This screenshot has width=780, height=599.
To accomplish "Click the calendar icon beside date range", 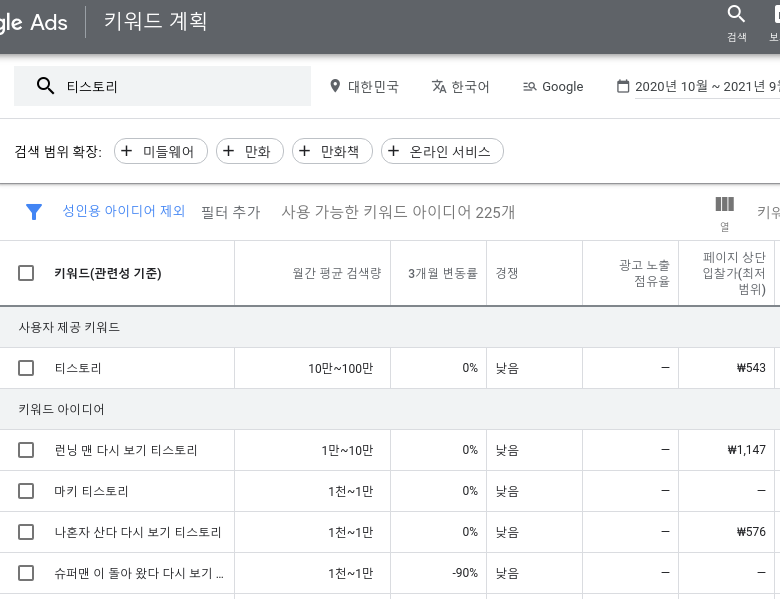I will point(623,86).
